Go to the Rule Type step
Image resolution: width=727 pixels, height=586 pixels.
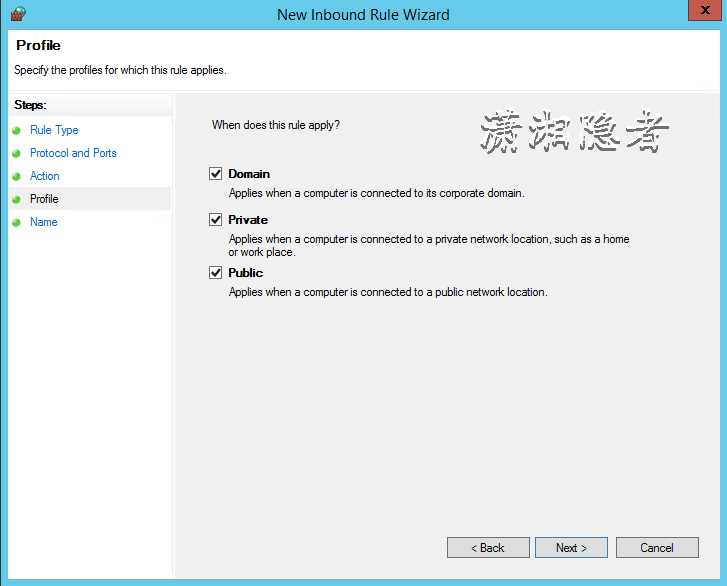(x=54, y=130)
